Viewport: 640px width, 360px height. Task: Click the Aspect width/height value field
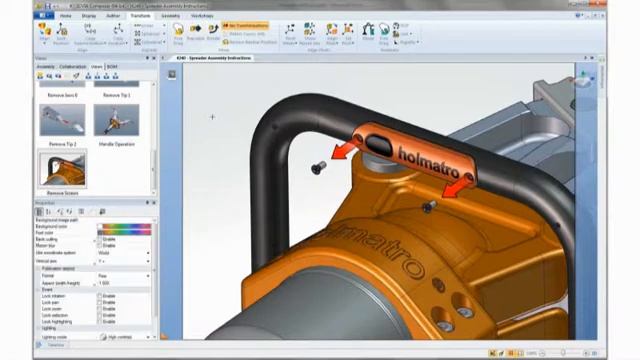pos(124,283)
